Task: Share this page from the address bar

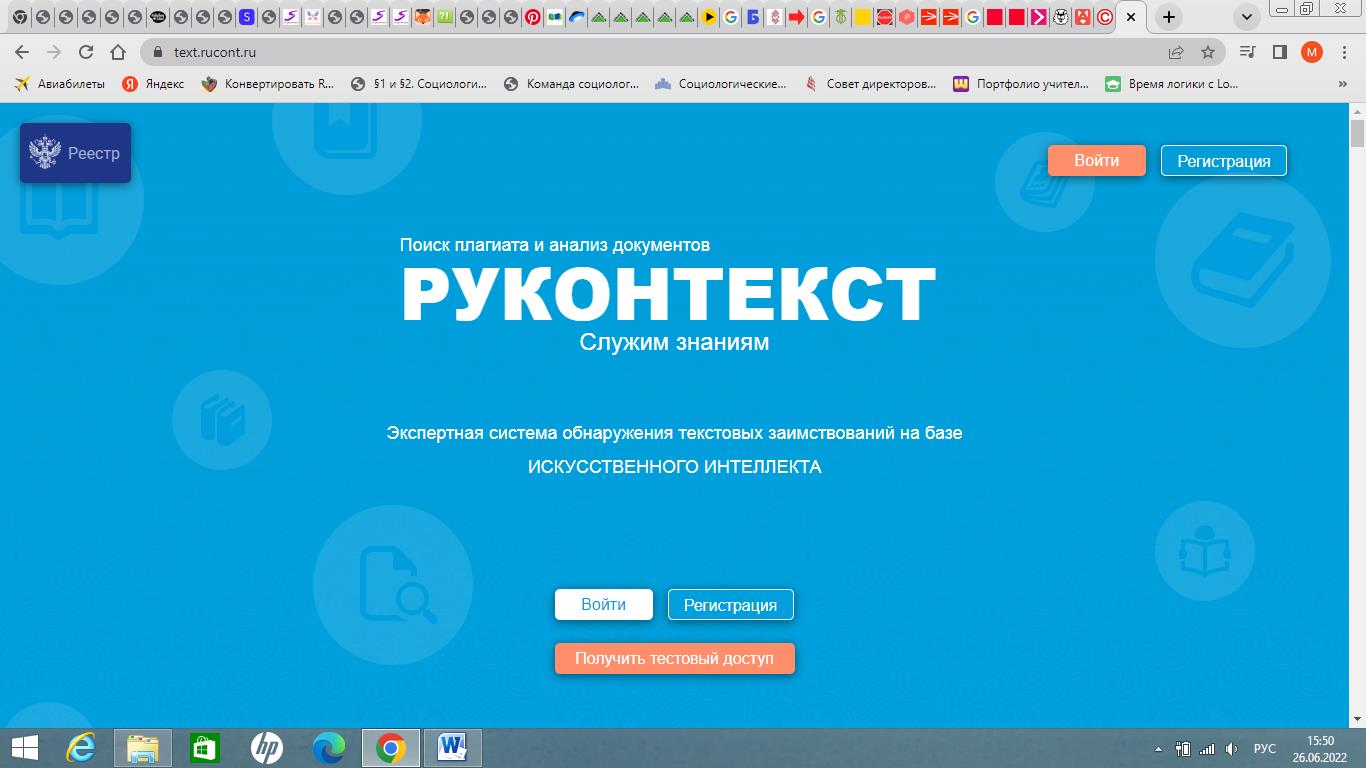Action: [x=1176, y=52]
